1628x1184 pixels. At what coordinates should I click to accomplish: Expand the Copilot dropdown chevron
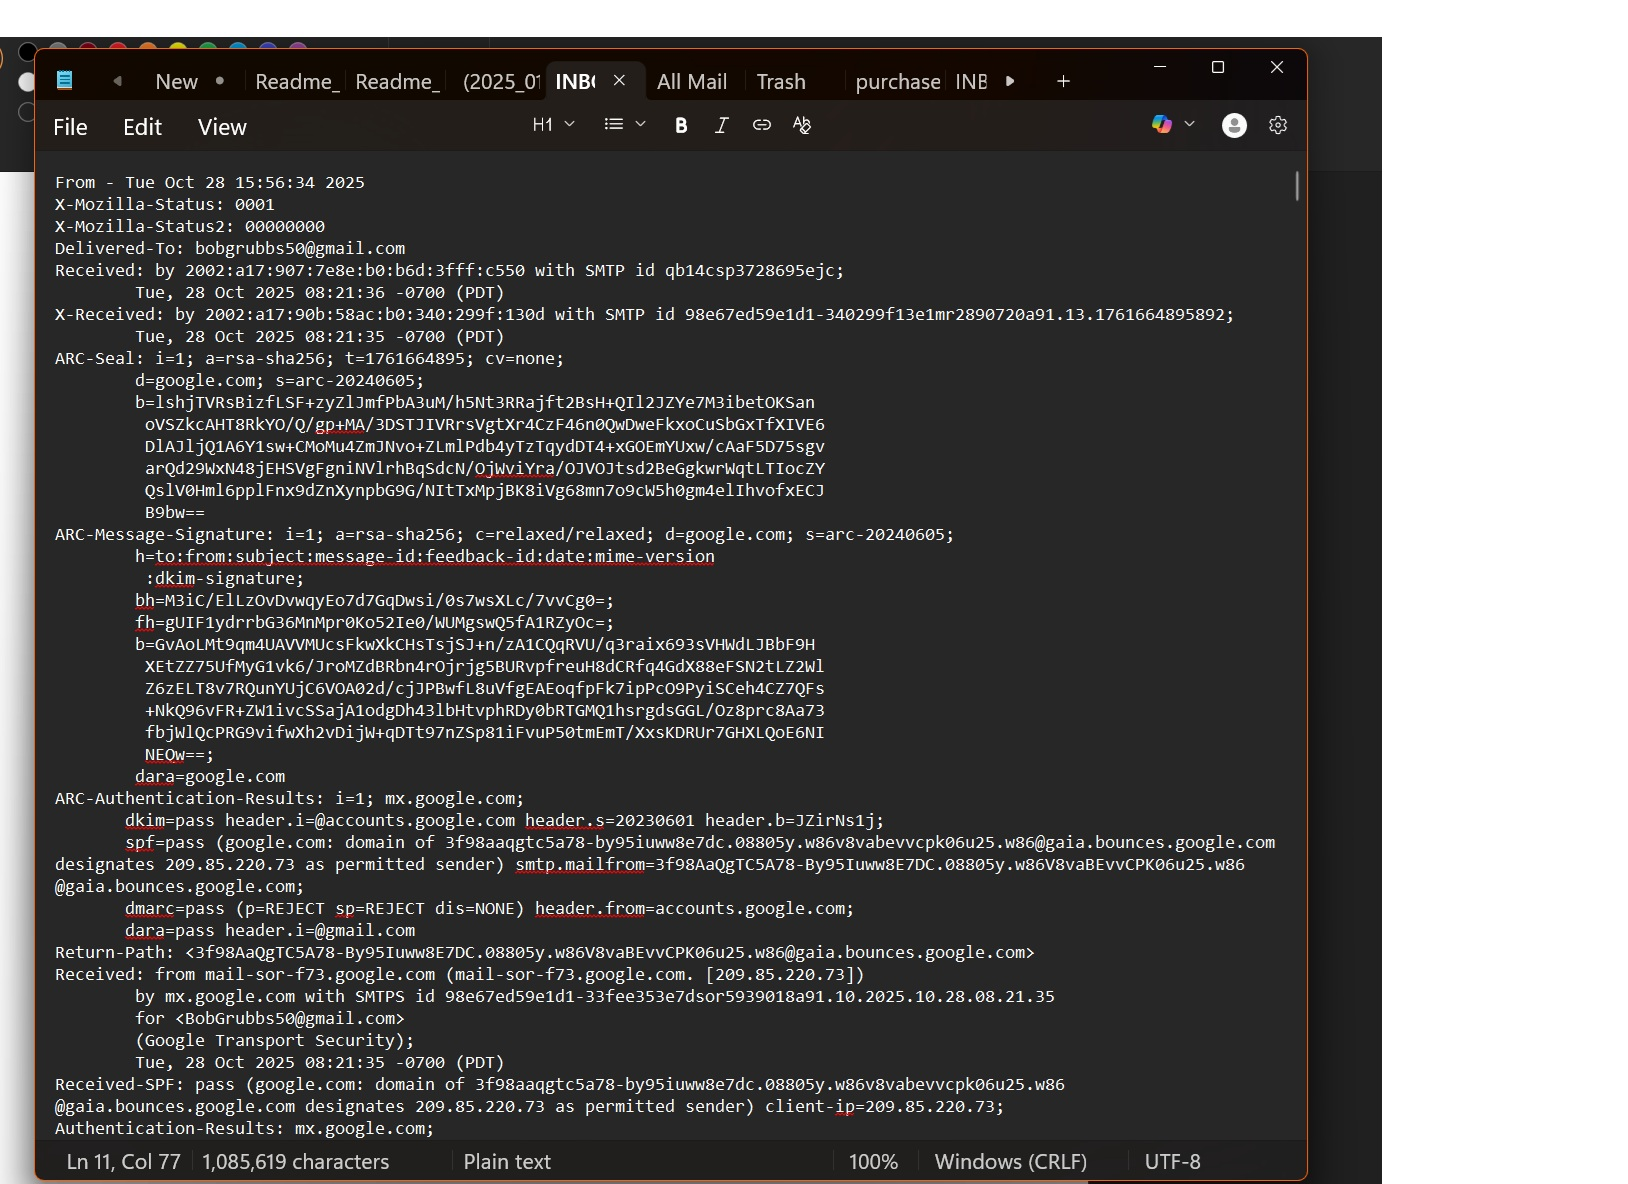(x=1190, y=124)
